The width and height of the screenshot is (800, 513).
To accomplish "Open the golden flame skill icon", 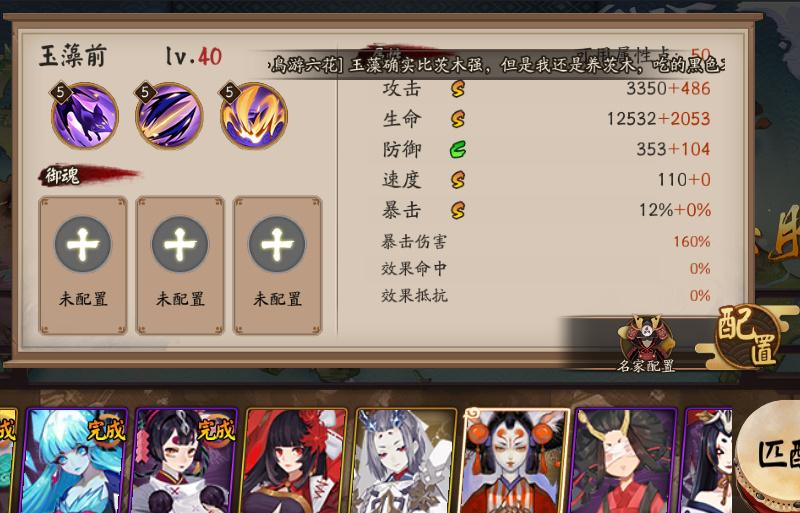I will pos(254,116).
